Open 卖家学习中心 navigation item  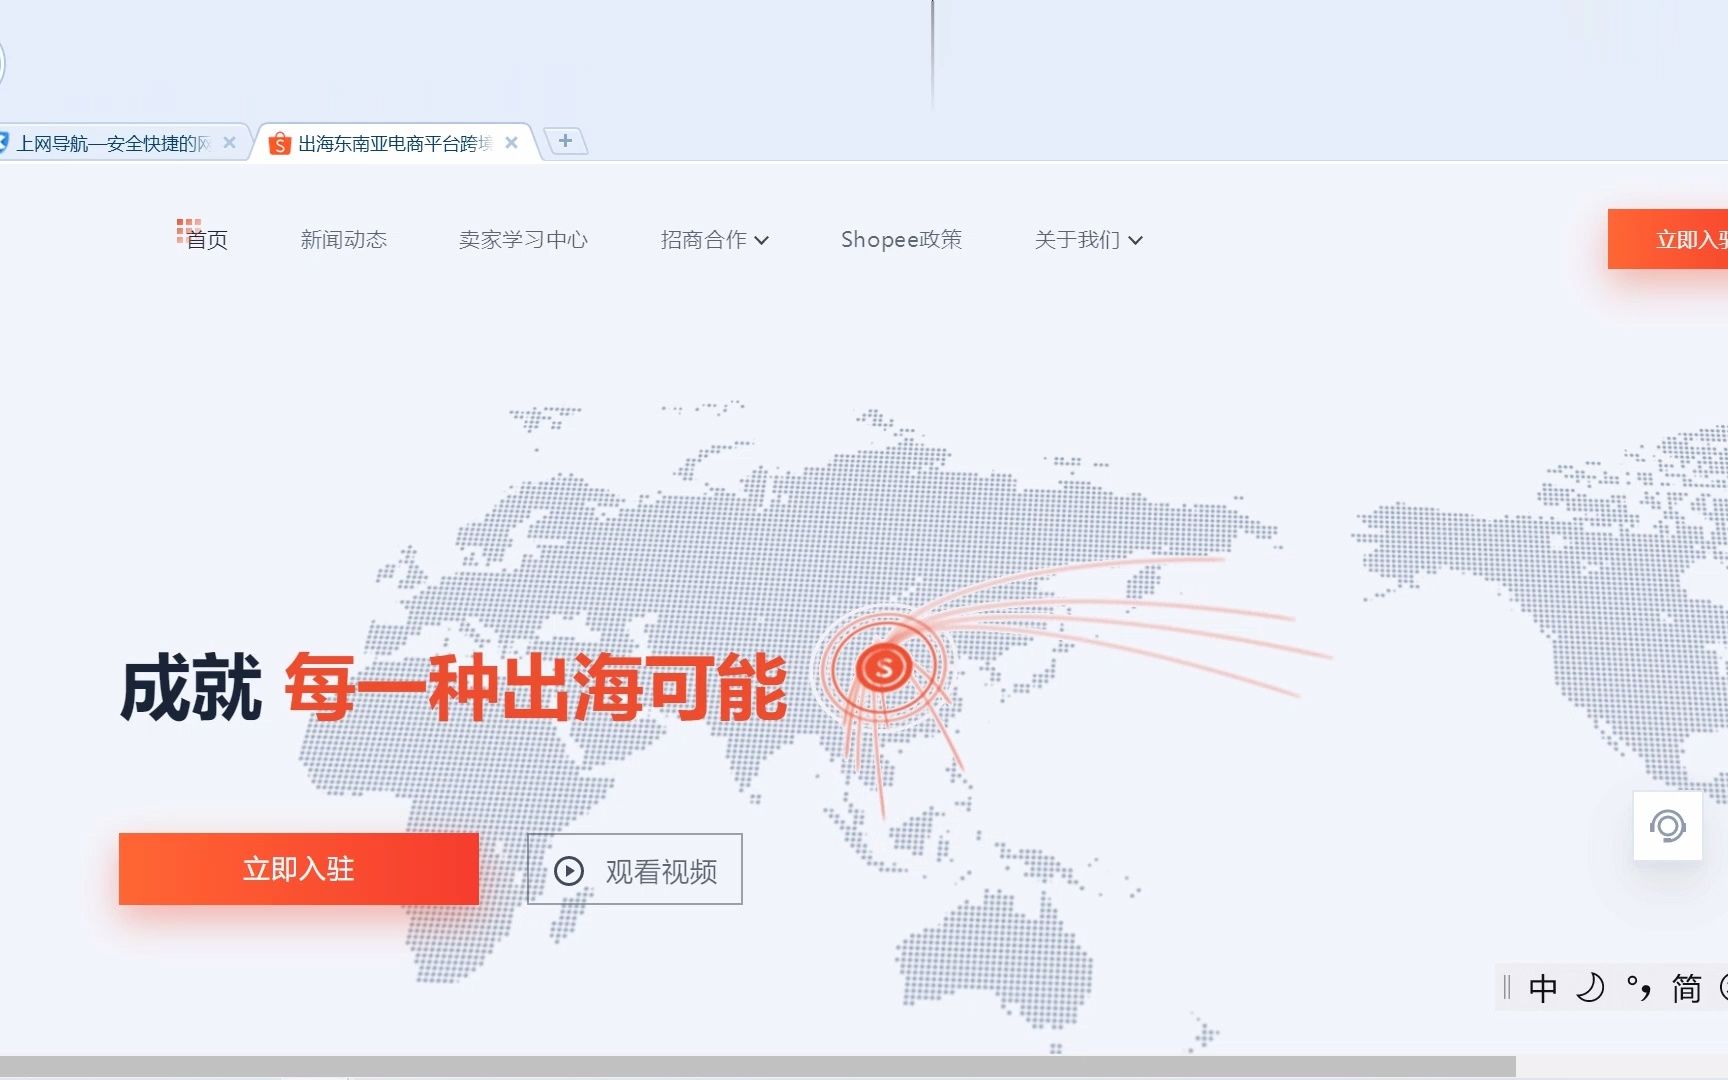(x=523, y=240)
